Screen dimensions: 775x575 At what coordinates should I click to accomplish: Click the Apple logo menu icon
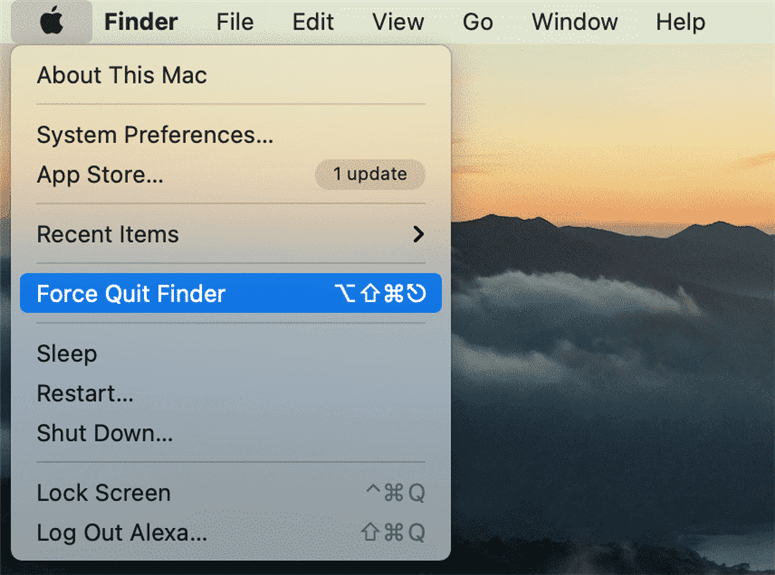tap(51, 21)
